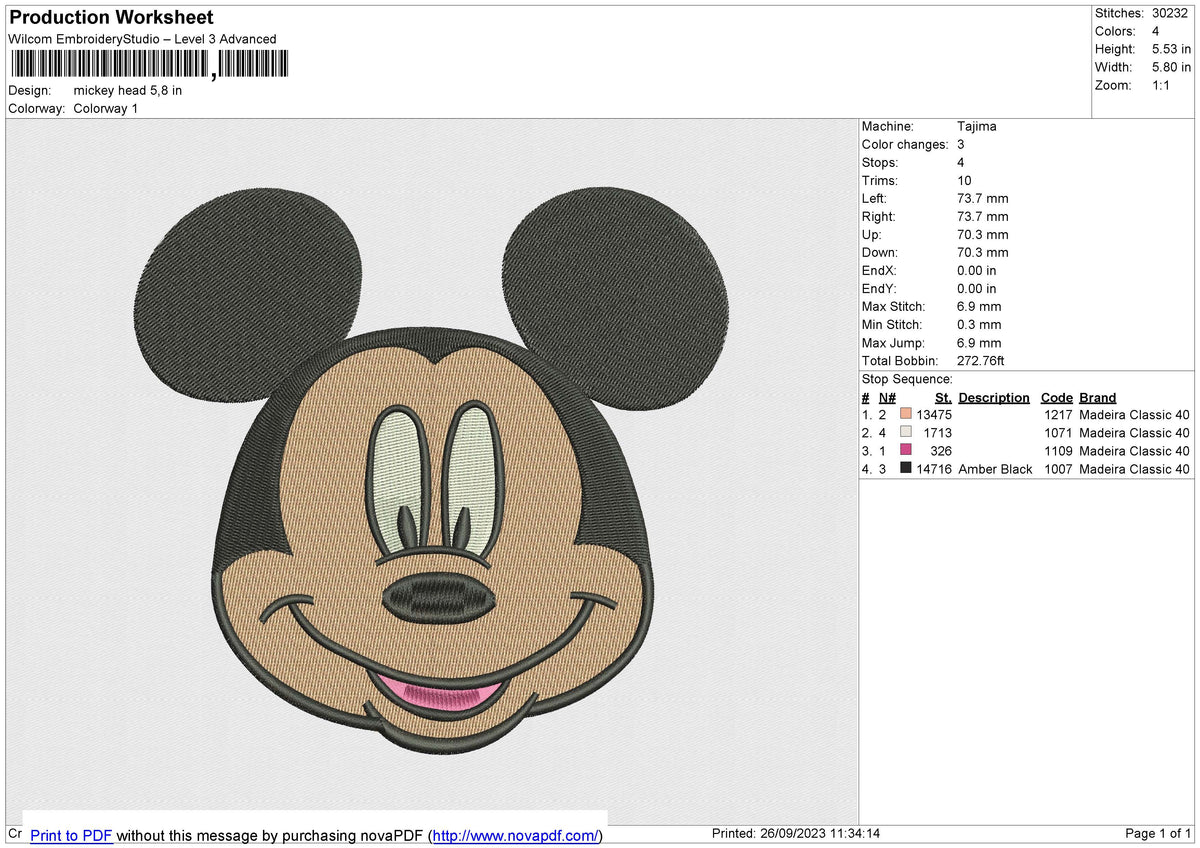Select the Trims value 10
This screenshot has height=848, width=1200.
pos(965,180)
